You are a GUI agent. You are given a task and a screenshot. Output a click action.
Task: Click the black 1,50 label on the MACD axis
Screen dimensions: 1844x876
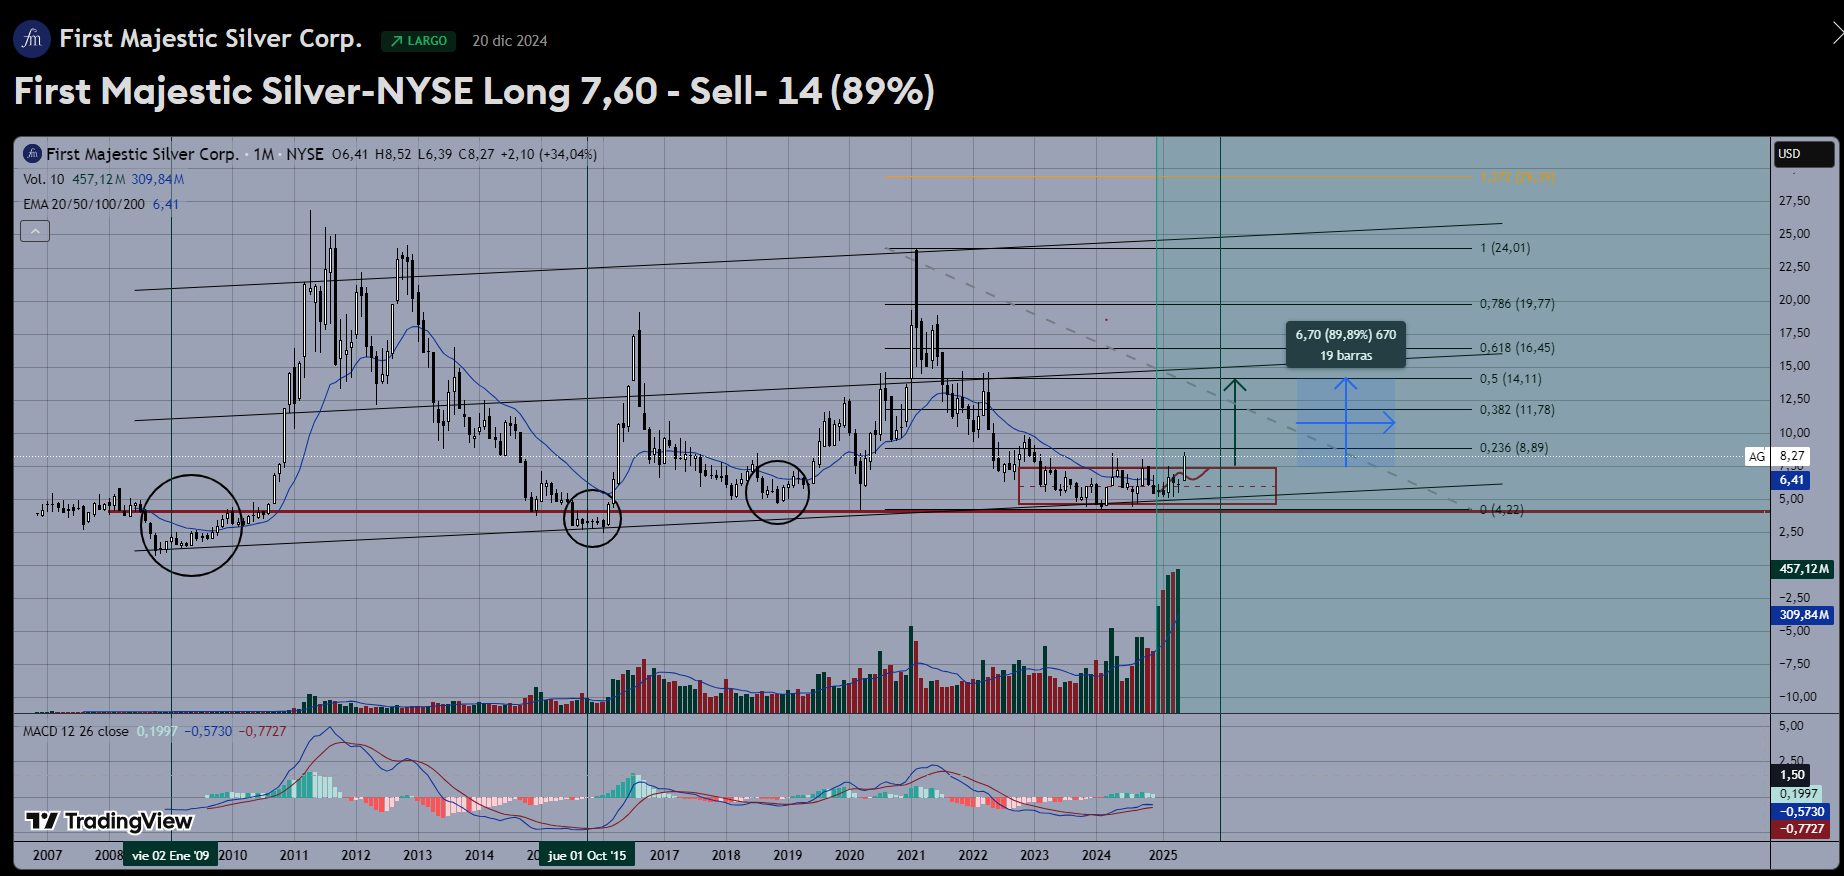tap(1792, 775)
